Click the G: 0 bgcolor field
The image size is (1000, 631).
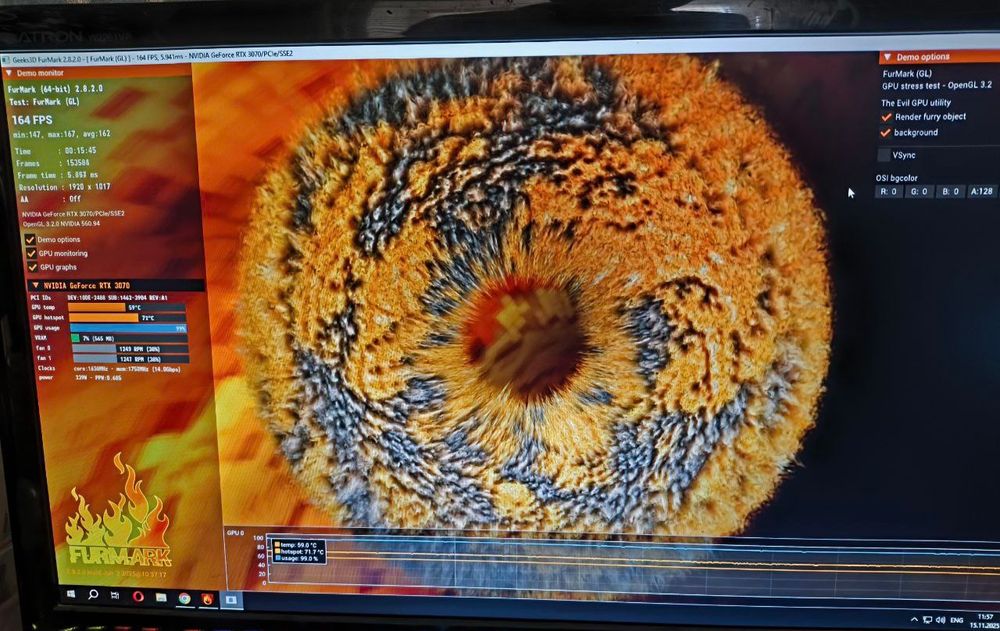918,191
